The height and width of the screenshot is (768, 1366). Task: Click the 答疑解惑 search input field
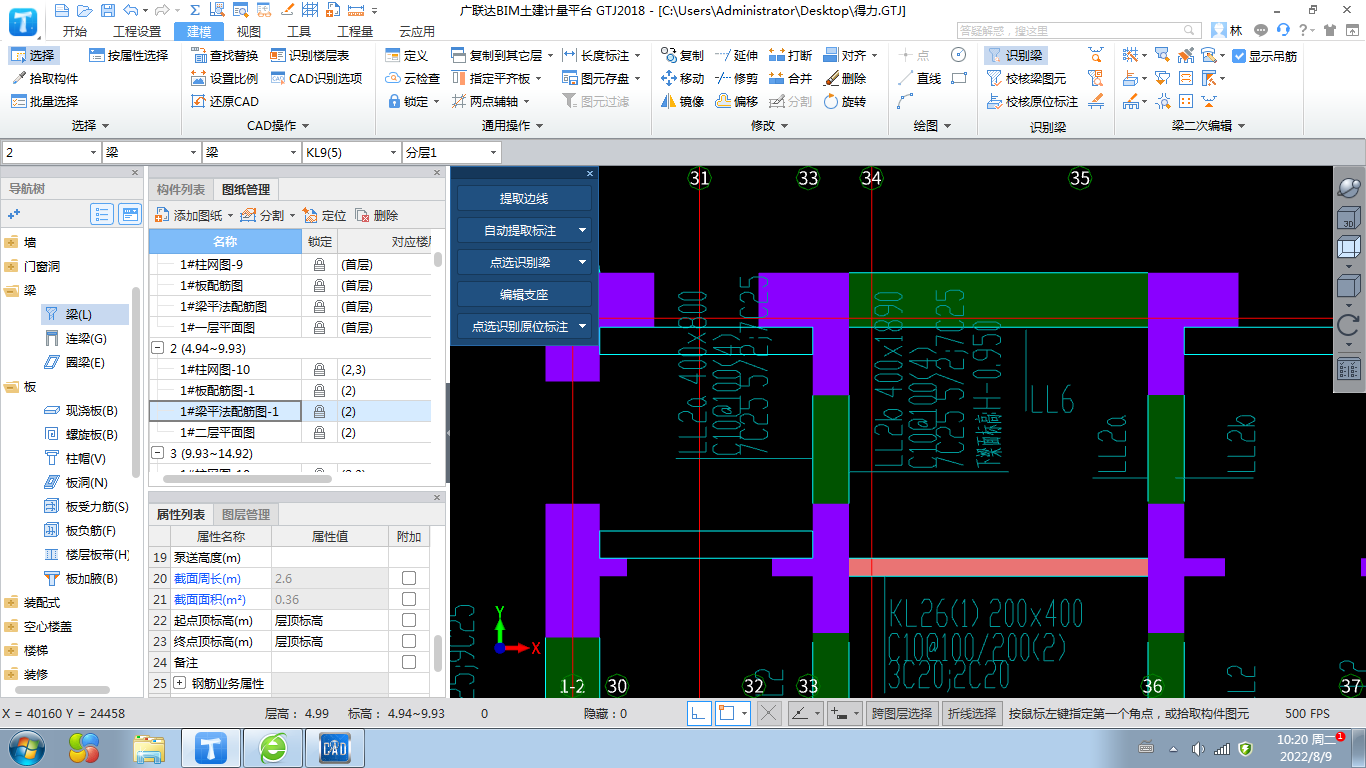tap(1081, 31)
